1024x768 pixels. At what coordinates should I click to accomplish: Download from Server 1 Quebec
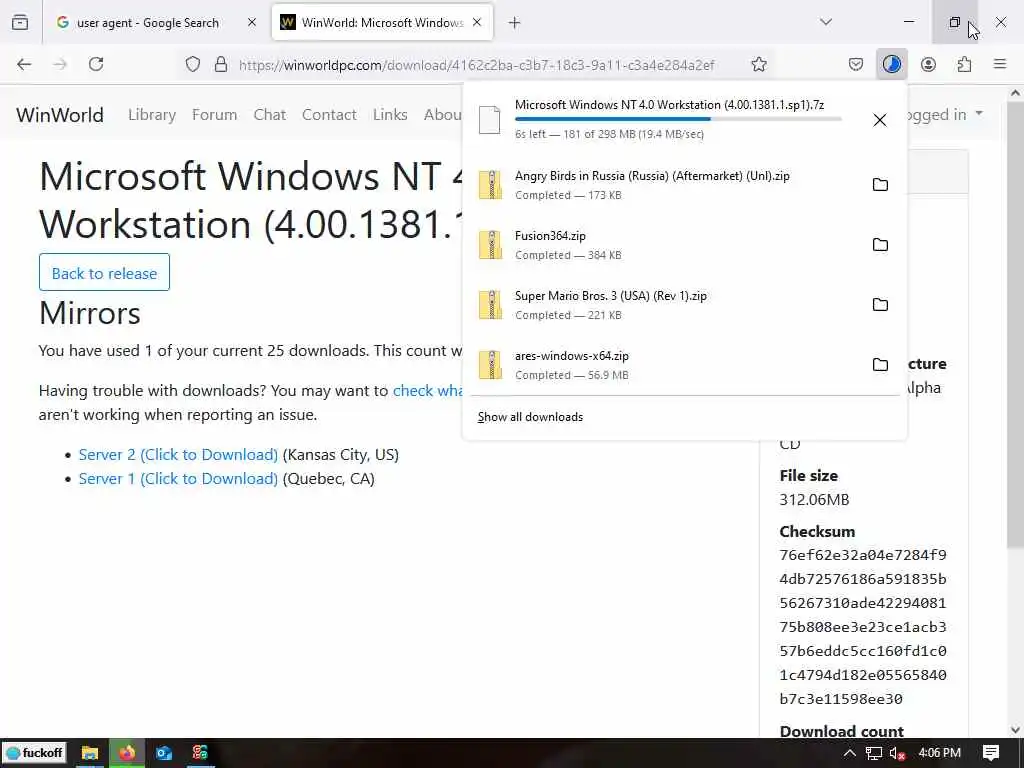click(178, 479)
